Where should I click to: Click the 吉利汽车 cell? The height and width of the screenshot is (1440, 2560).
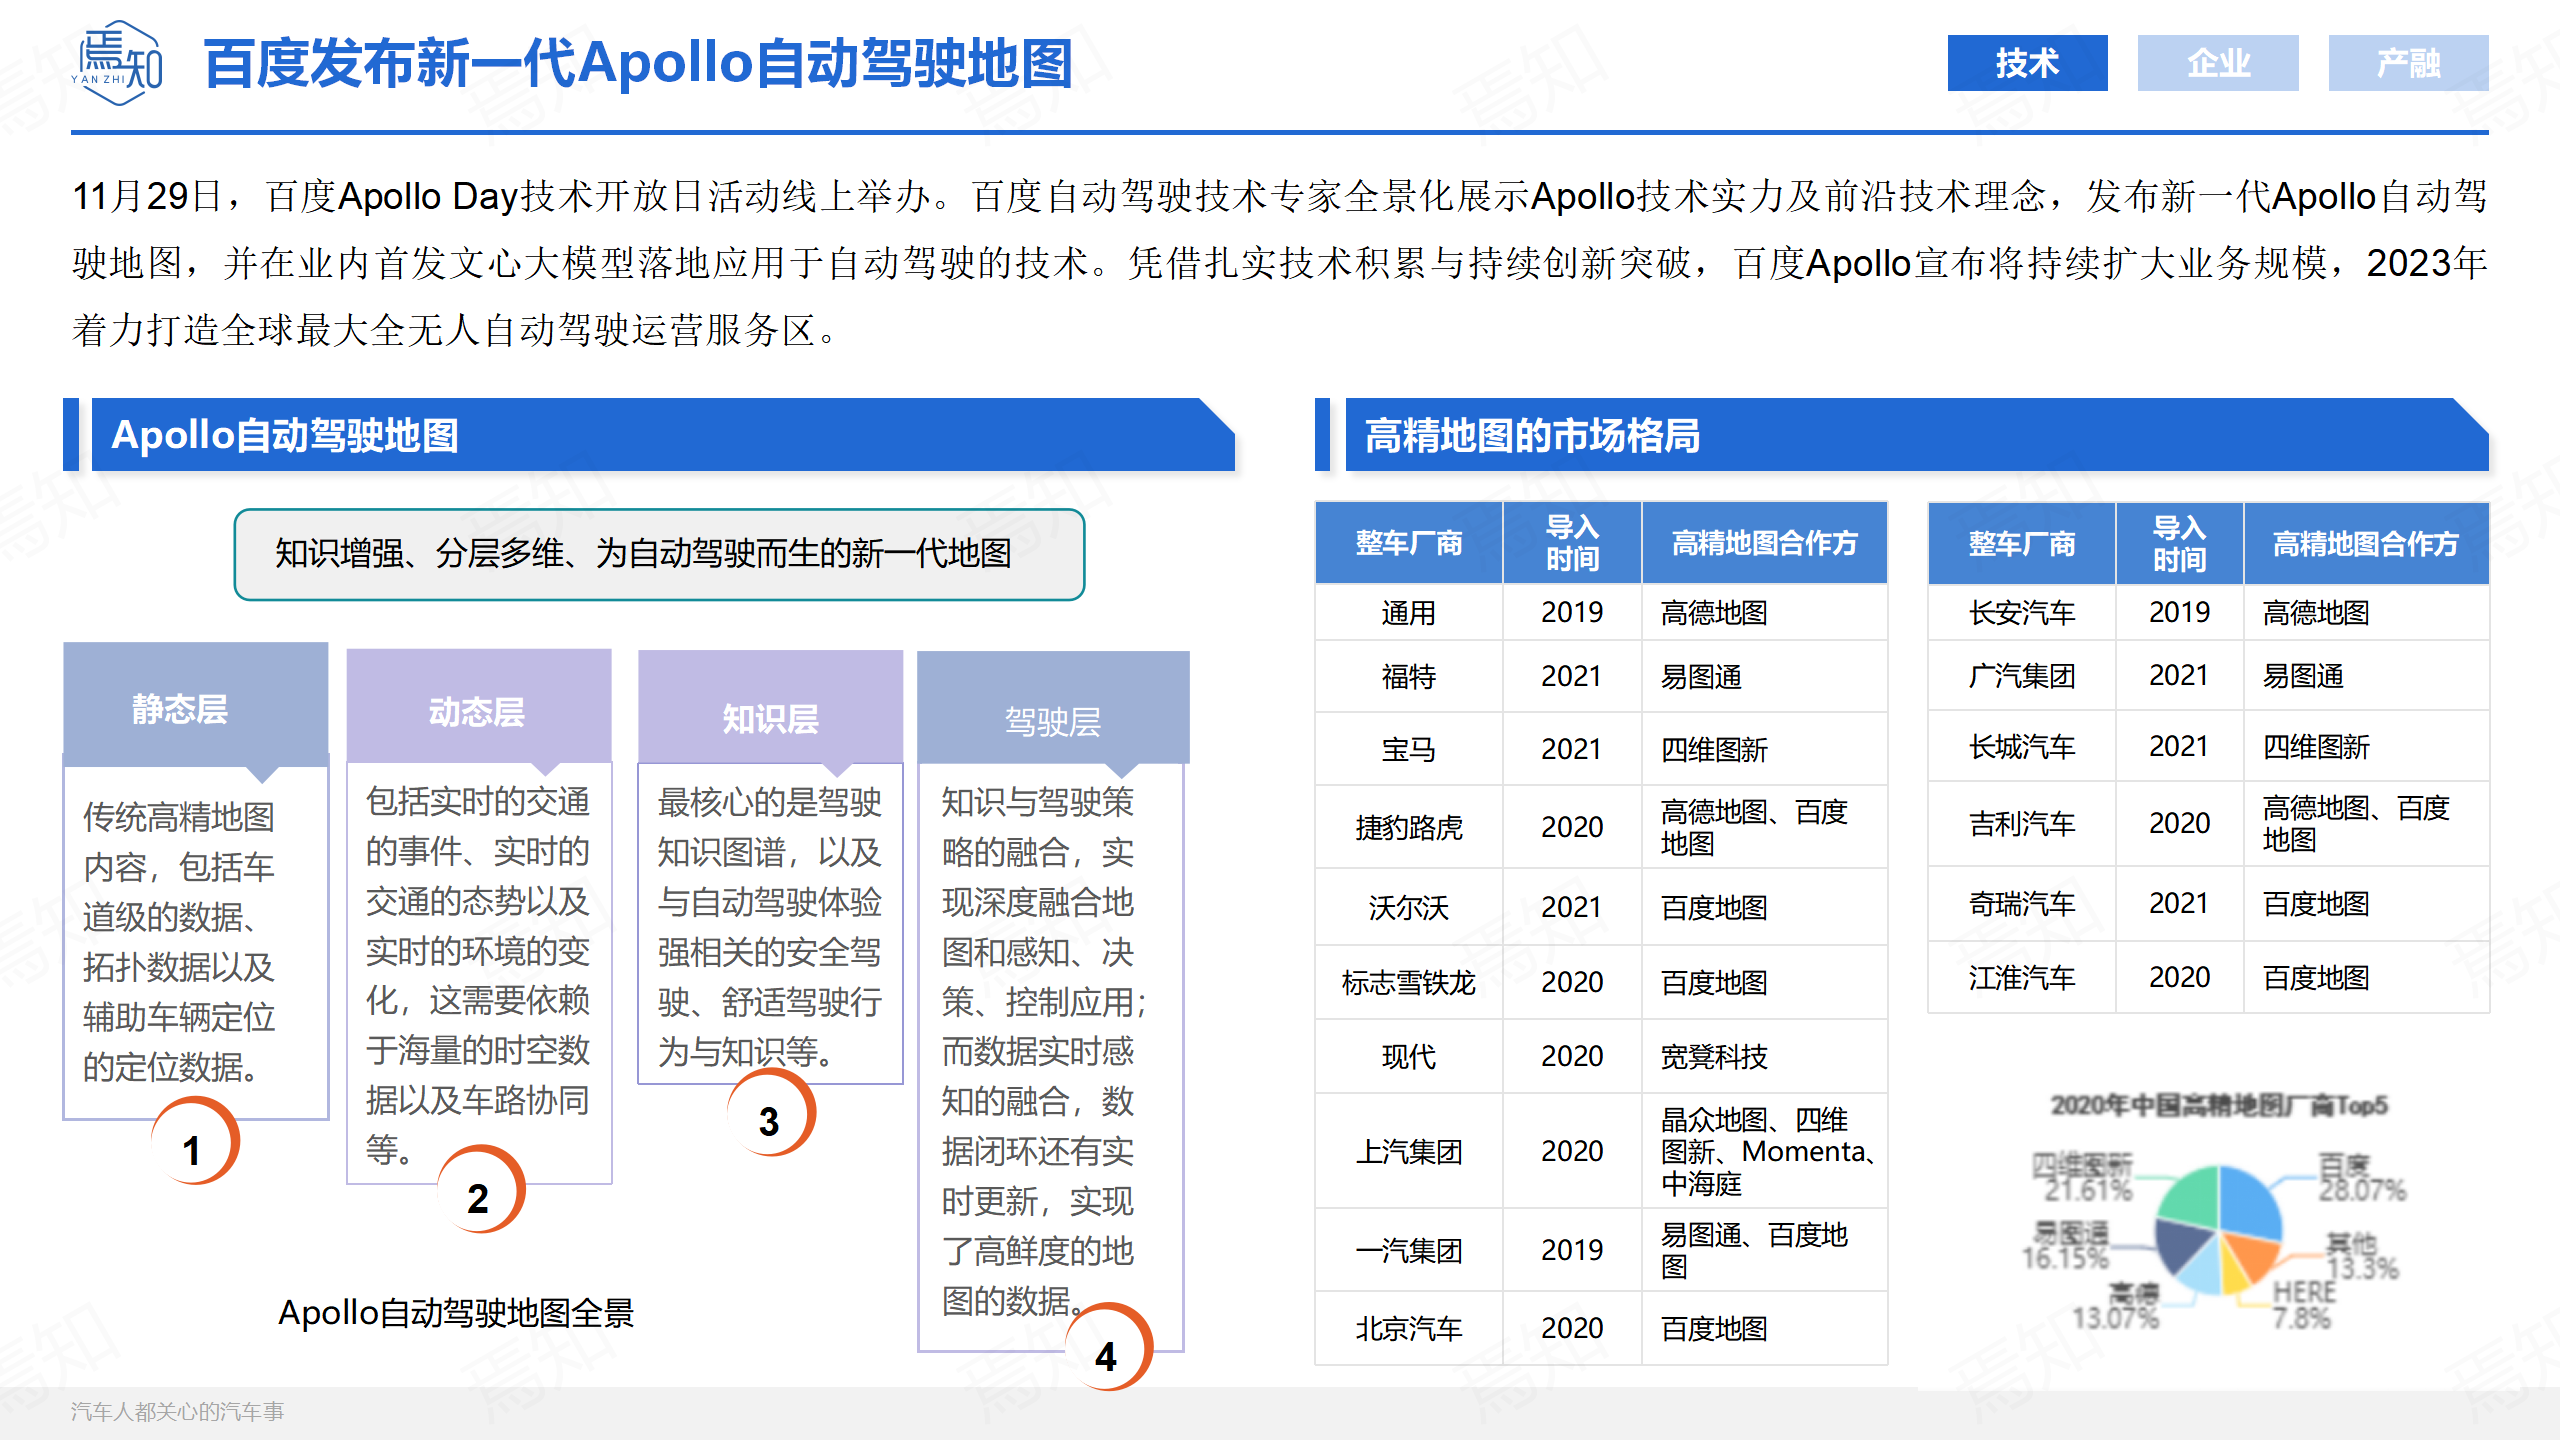pos(2022,823)
